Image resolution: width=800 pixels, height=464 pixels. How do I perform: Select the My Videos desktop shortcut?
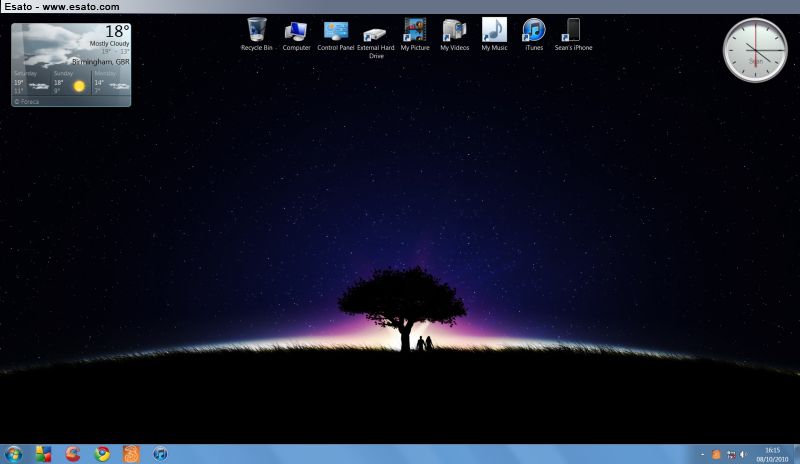click(455, 34)
